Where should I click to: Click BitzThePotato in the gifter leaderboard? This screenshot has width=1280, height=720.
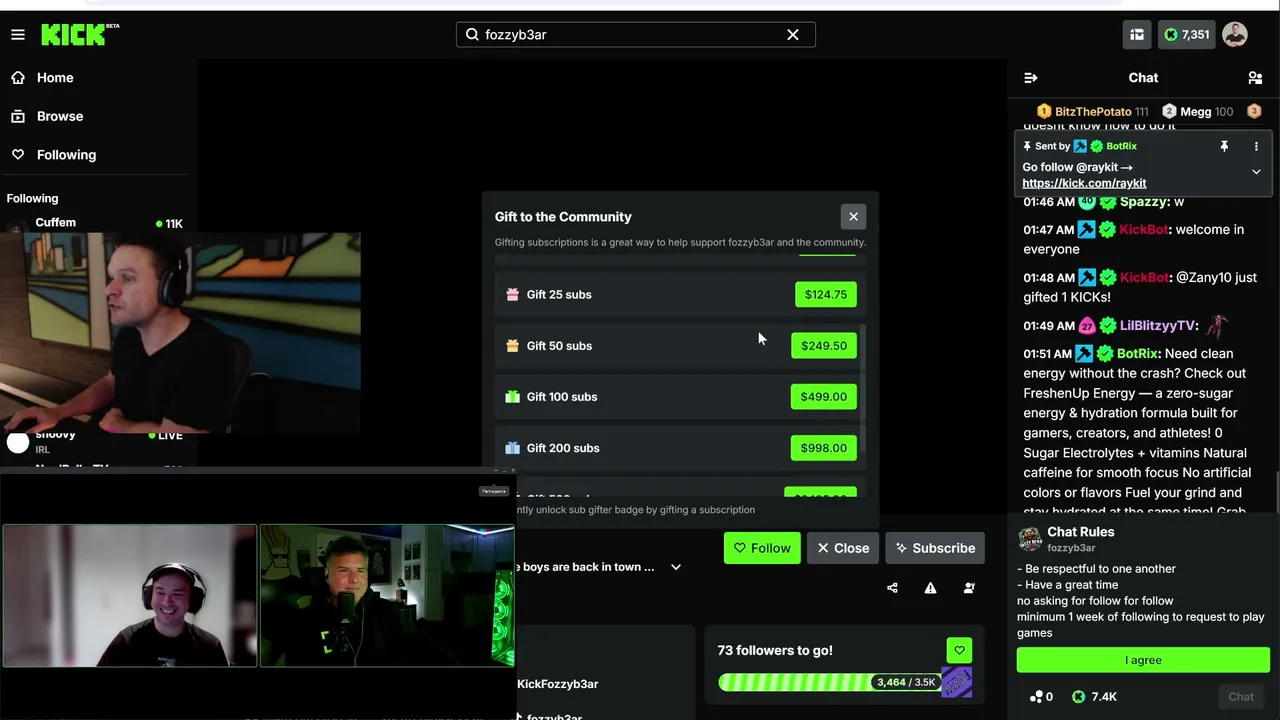point(1092,112)
